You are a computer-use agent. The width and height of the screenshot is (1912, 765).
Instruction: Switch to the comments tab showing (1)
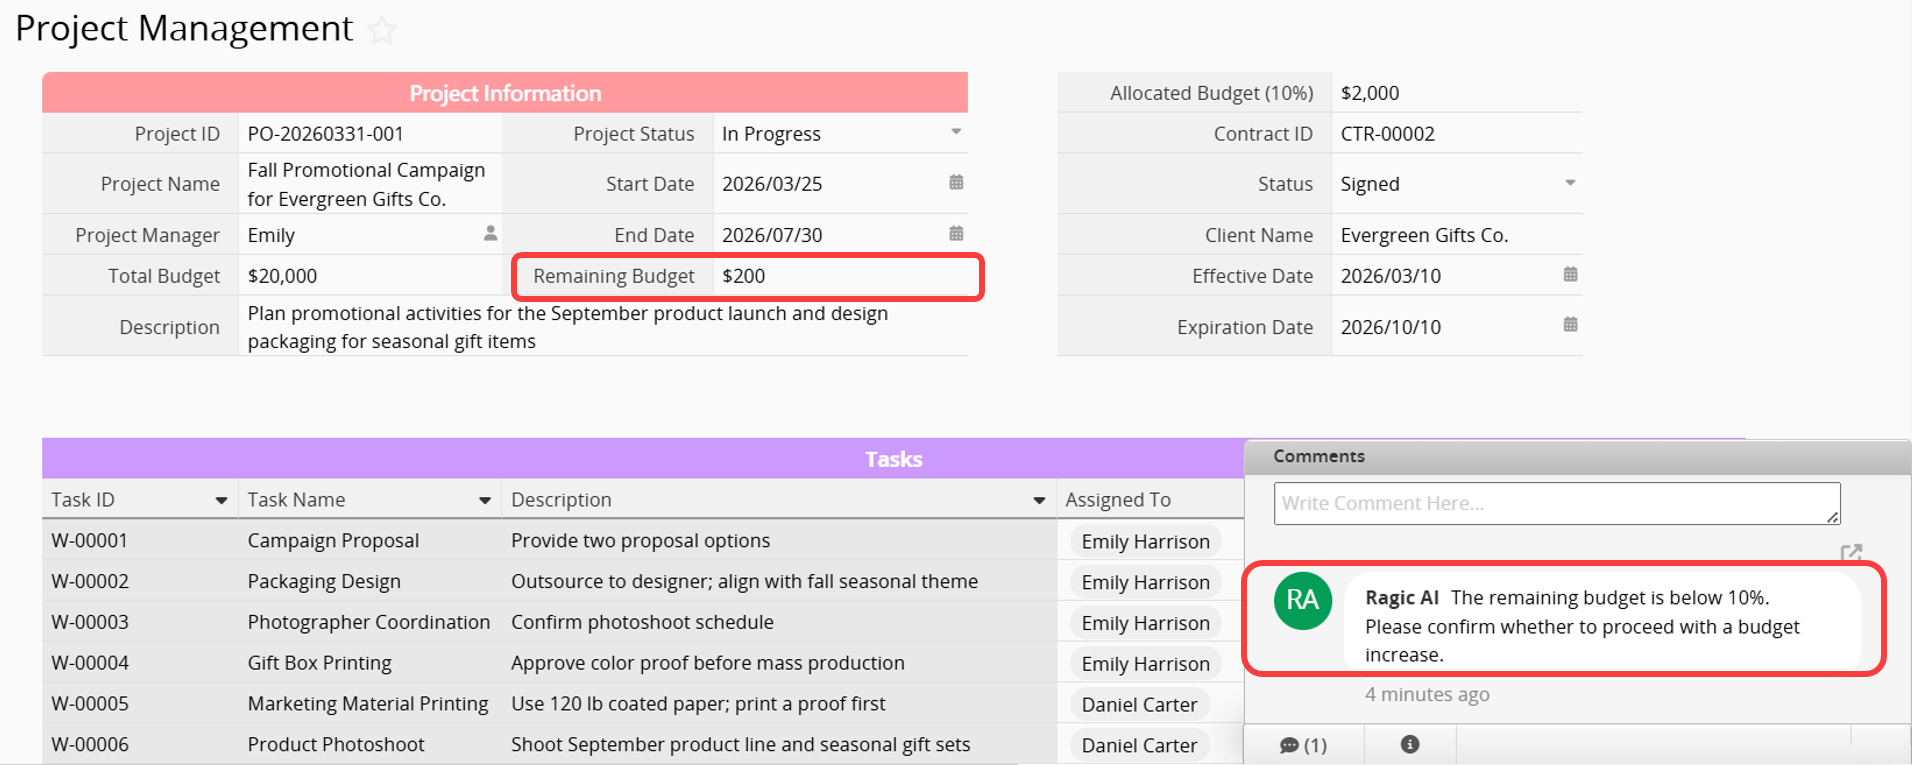[x=1303, y=745]
